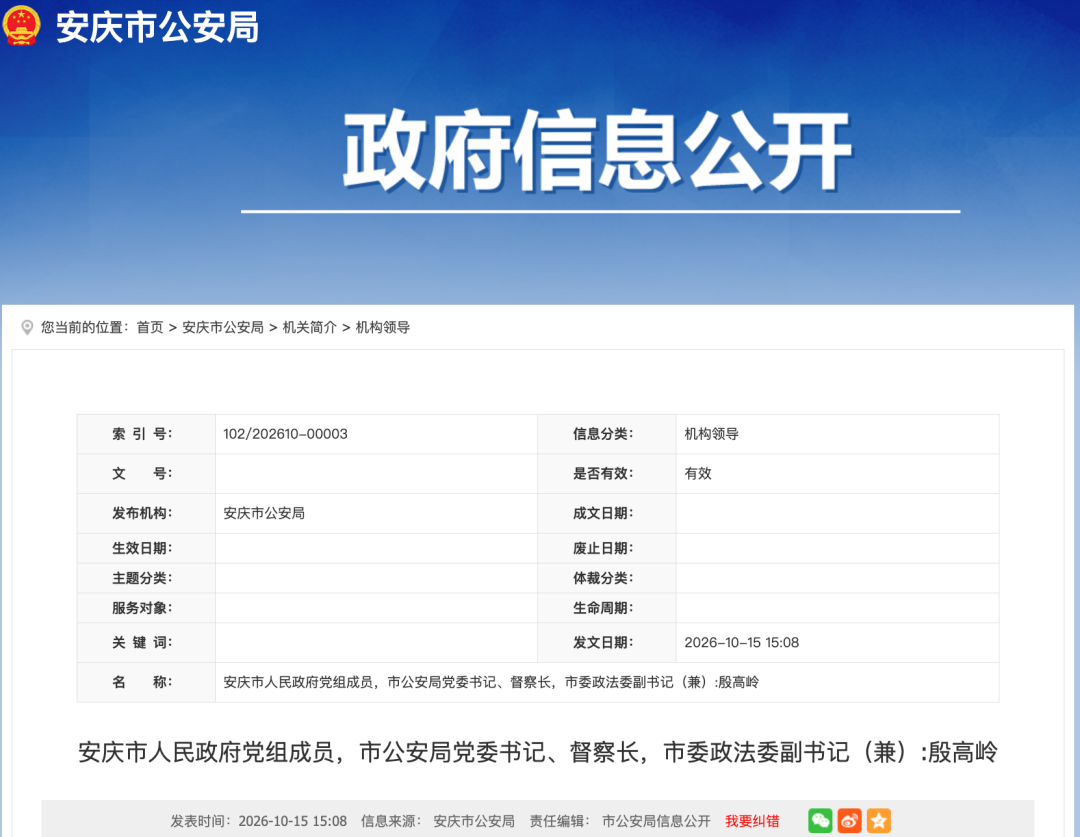Click the 索引号 label cell

click(146, 434)
